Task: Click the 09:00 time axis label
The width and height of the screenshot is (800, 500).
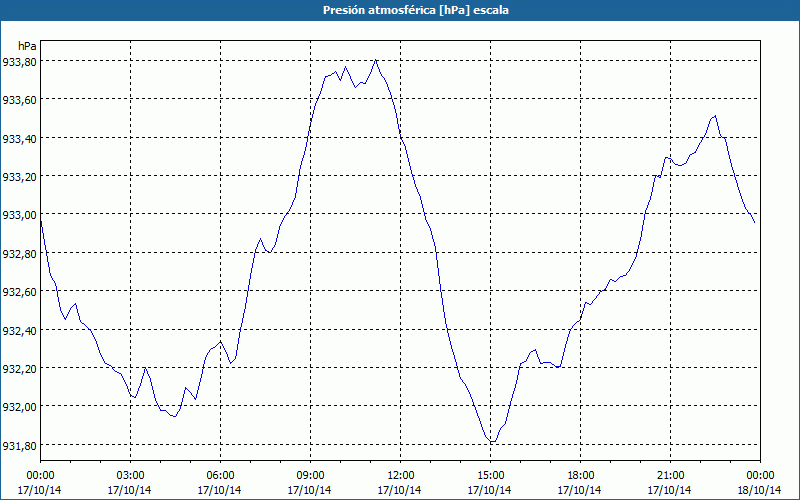Action: pyautogui.click(x=310, y=475)
